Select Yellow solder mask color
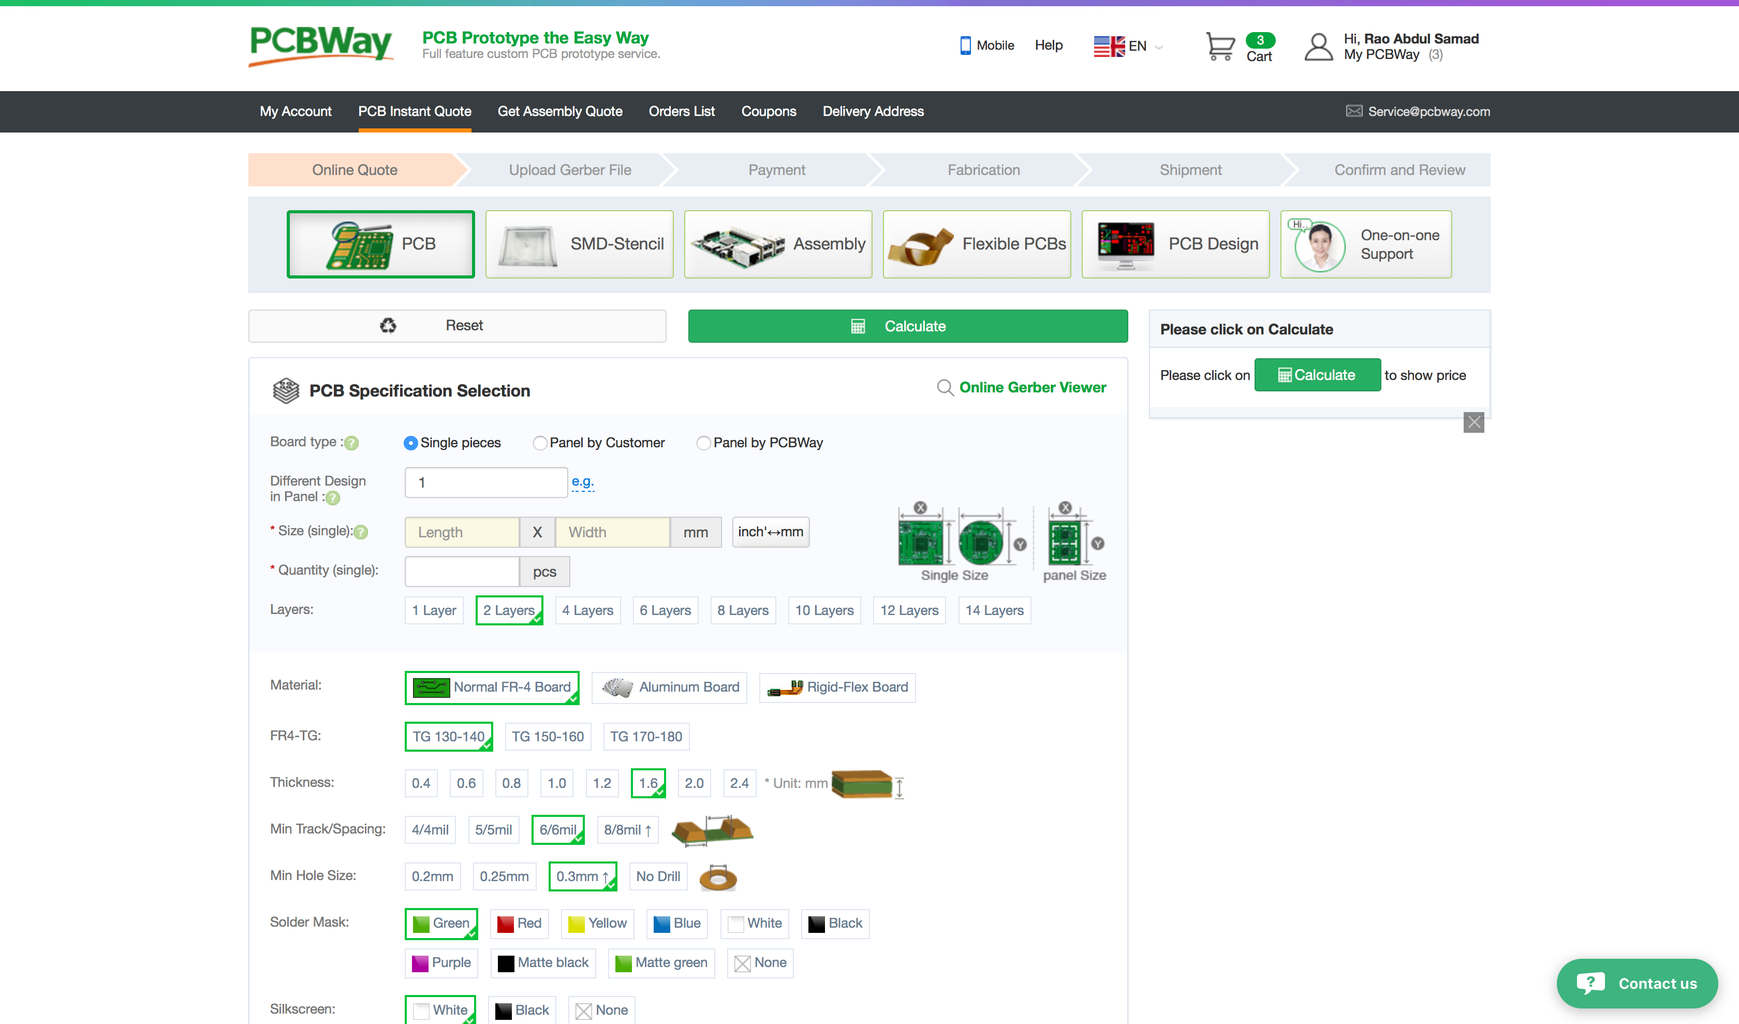 [598, 924]
